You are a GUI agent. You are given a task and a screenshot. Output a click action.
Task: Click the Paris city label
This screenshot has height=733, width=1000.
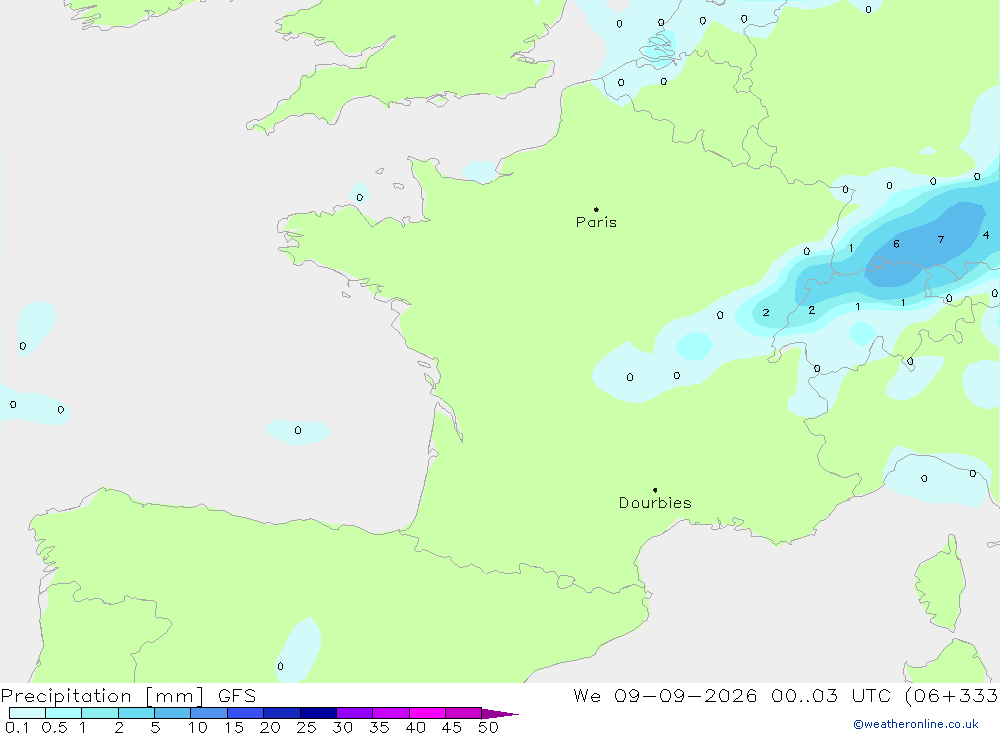596,222
